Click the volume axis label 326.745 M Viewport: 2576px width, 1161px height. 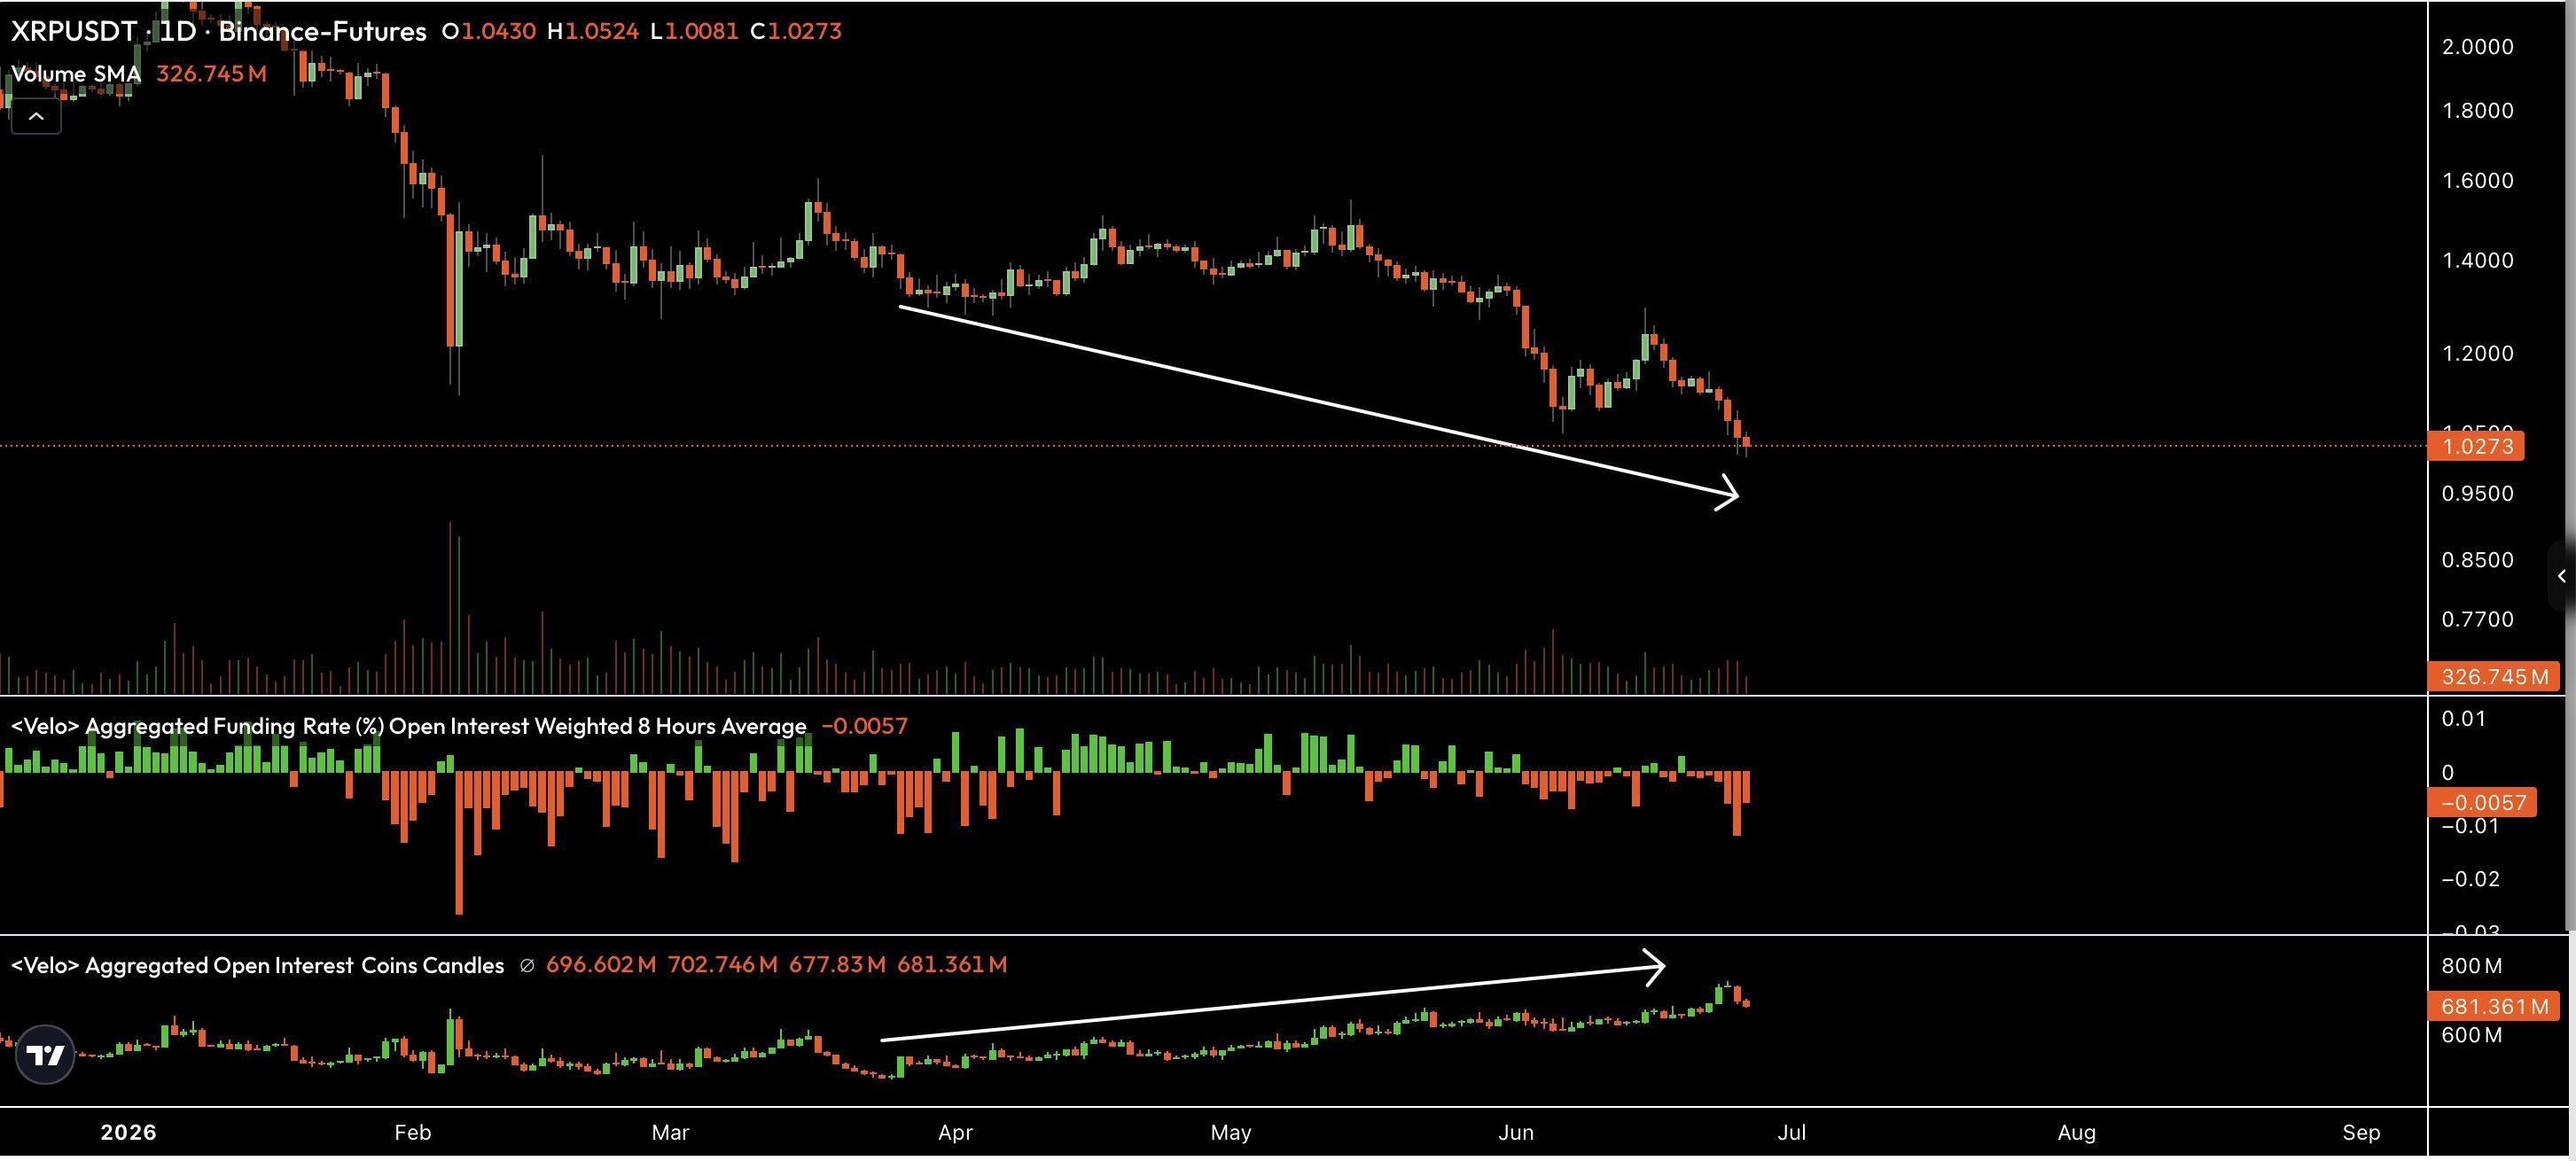tap(2494, 677)
